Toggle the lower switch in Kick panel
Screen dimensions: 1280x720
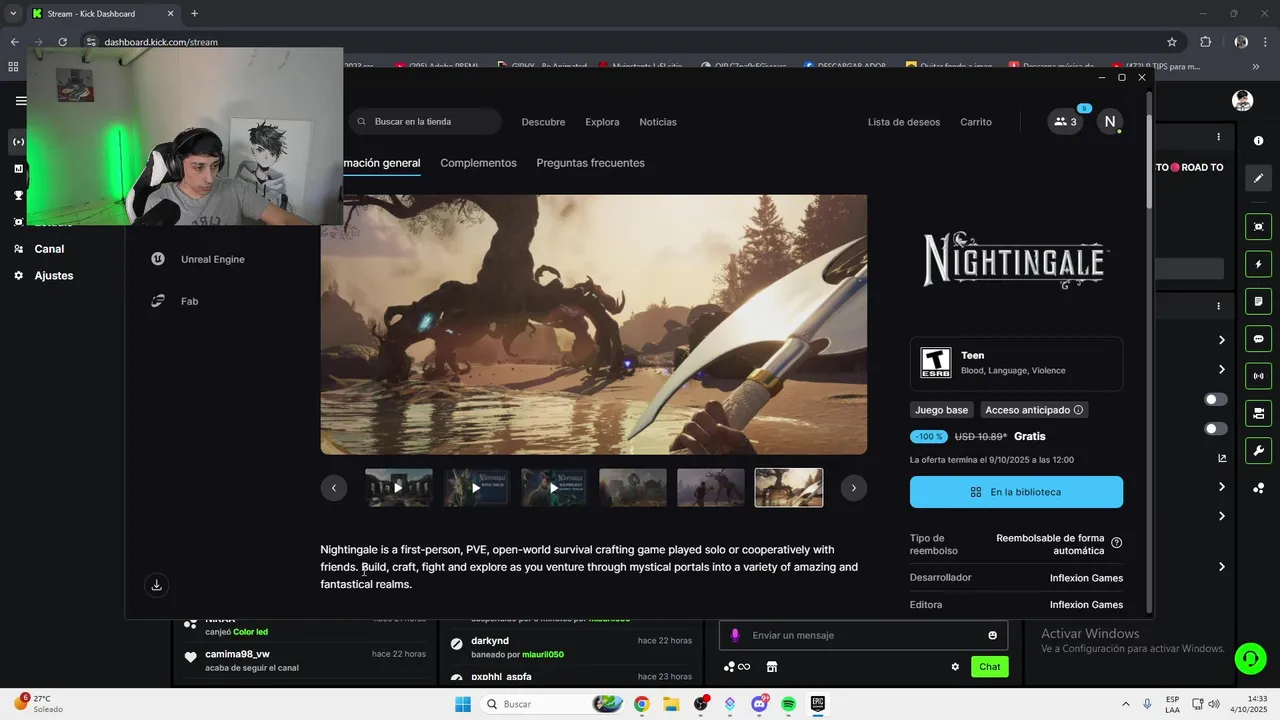1216,428
